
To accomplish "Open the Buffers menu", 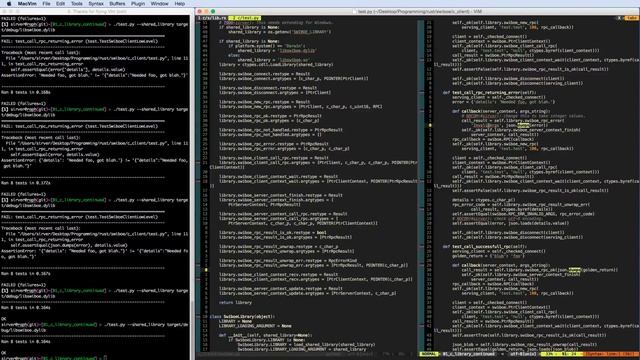I will coord(117,4).
